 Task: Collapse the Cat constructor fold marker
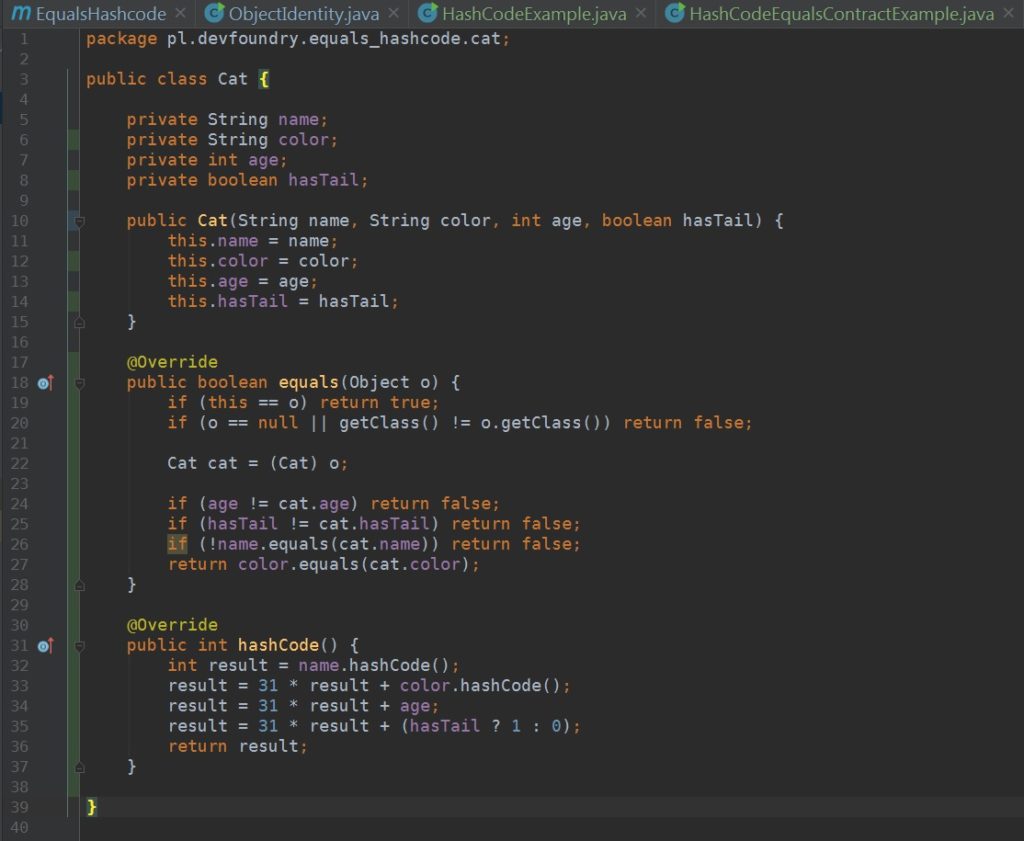click(x=79, y=221)
